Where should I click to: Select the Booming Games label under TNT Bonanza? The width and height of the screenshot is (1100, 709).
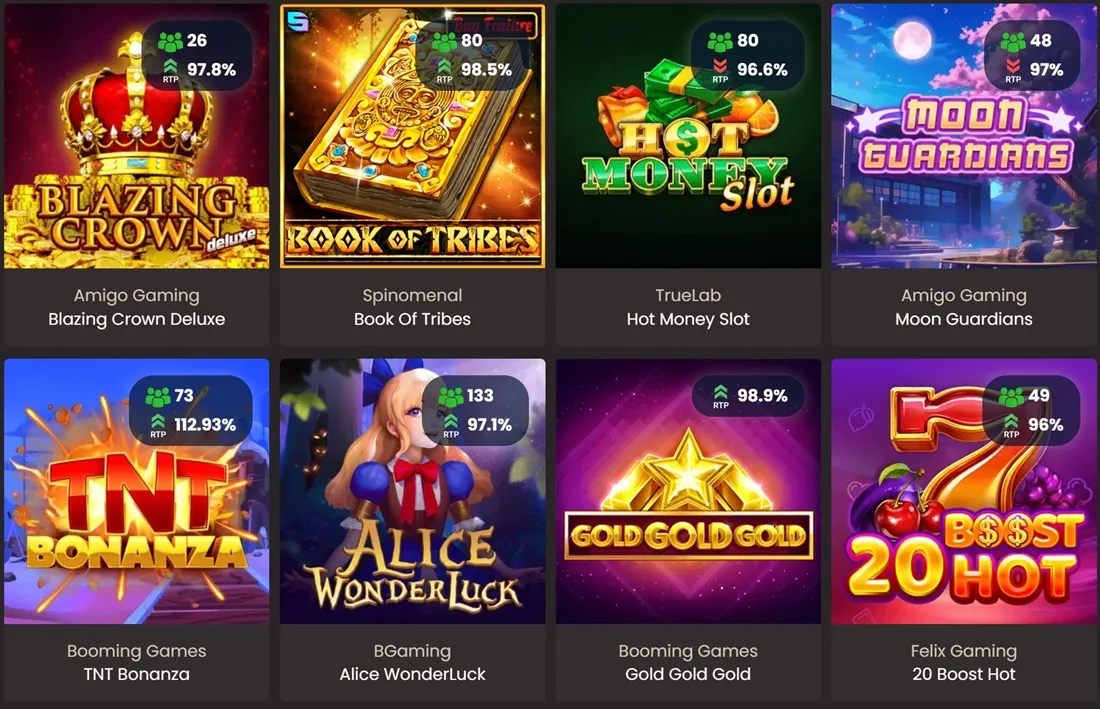point(137,651)
